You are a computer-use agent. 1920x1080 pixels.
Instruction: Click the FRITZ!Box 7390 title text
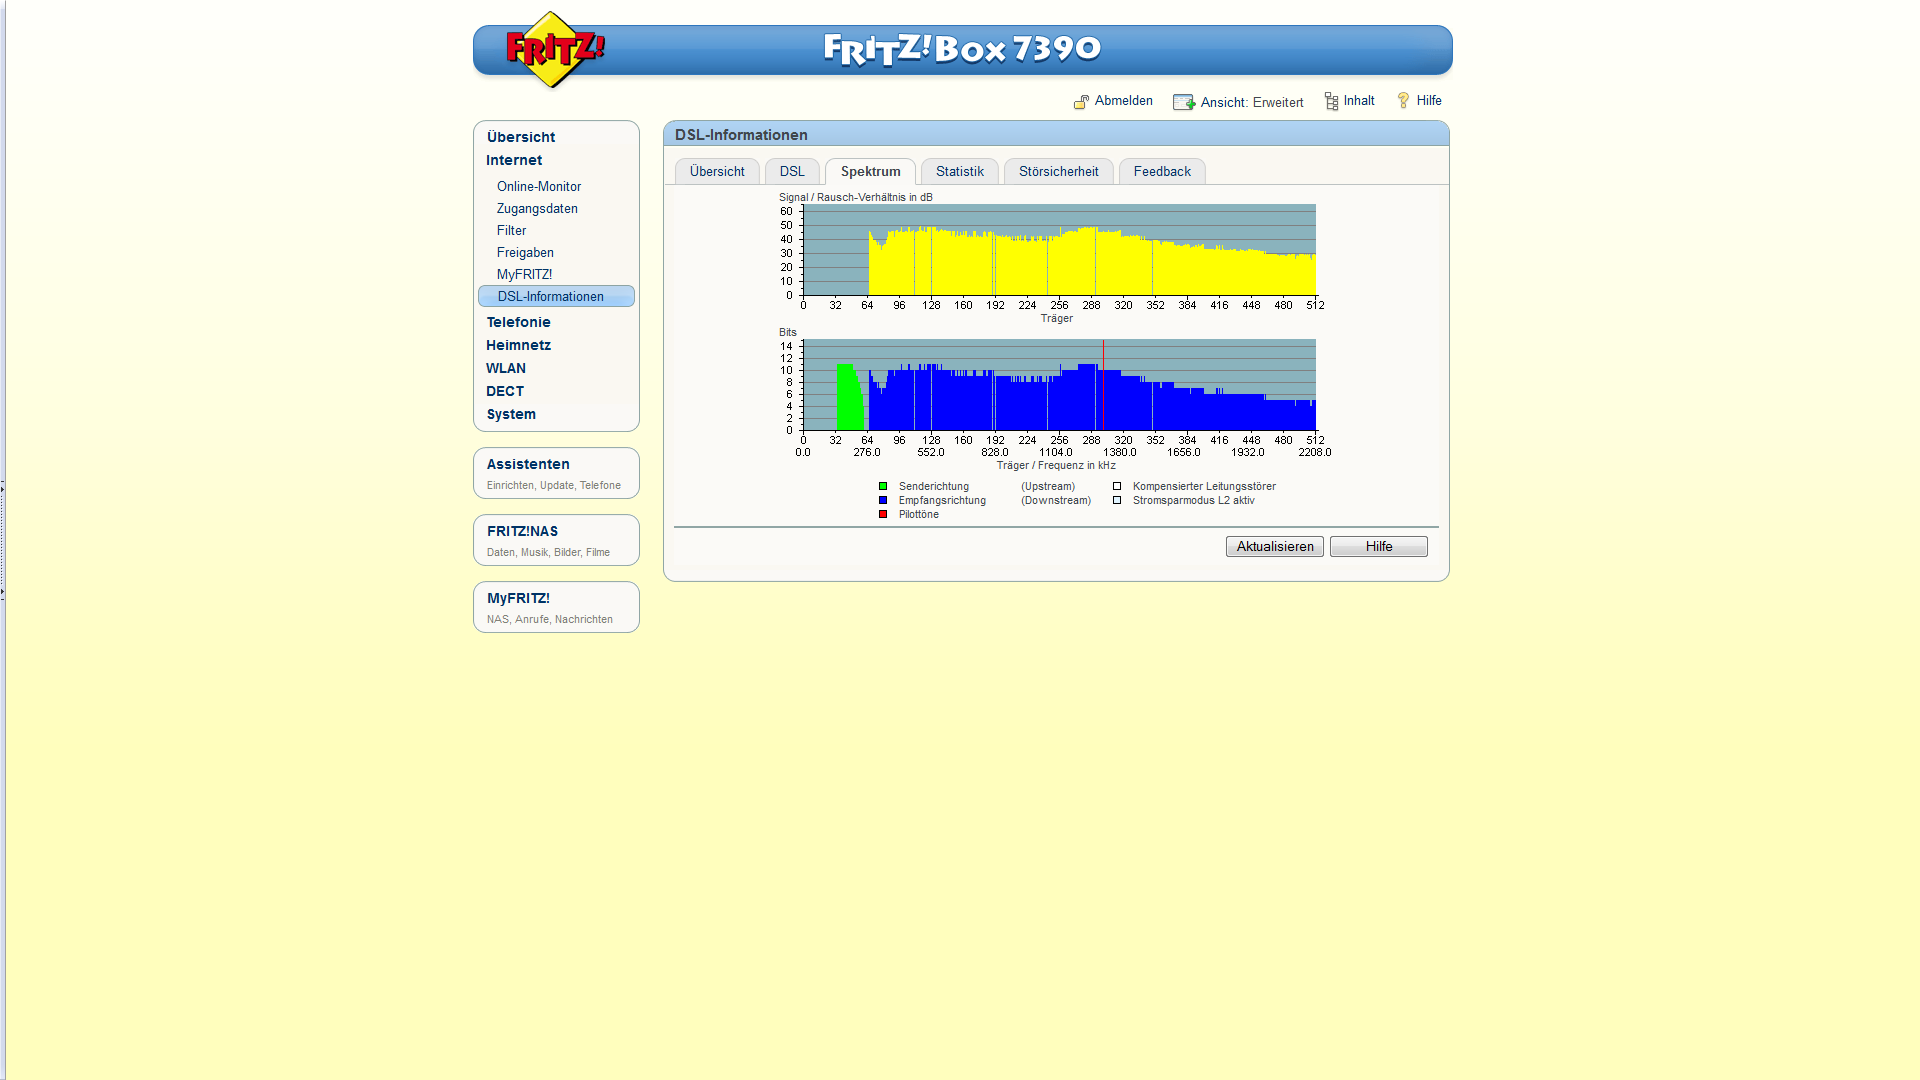(962, 49)
